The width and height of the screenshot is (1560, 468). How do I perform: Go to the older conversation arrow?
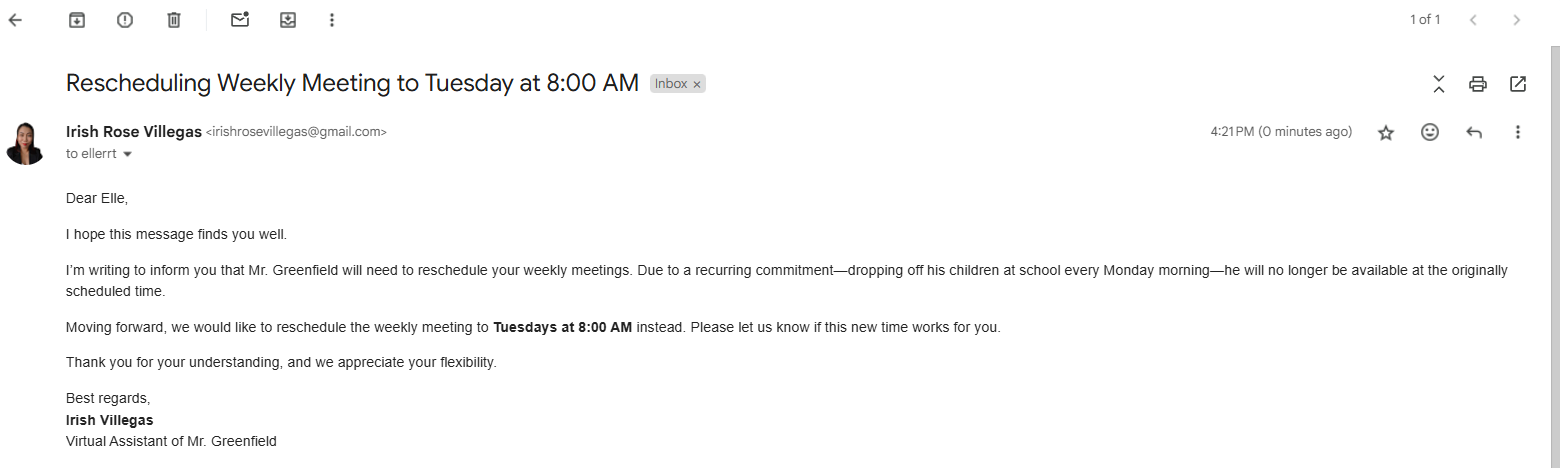pos(1517,20)
